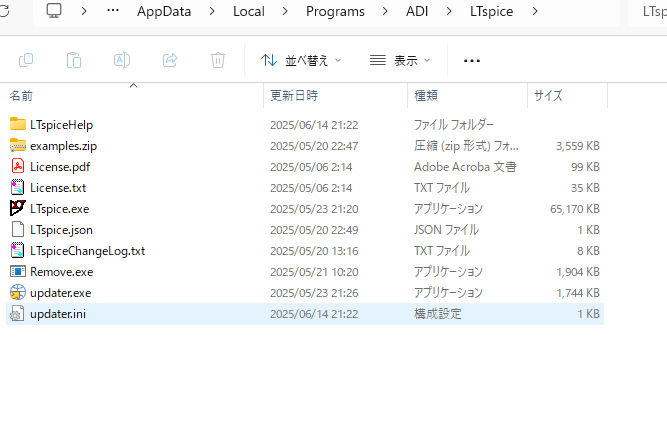The height and width of the screenshot is (428, 667).
Task: Open the 並べ替え sort dropdown
Action: click(x=301, y=60)
